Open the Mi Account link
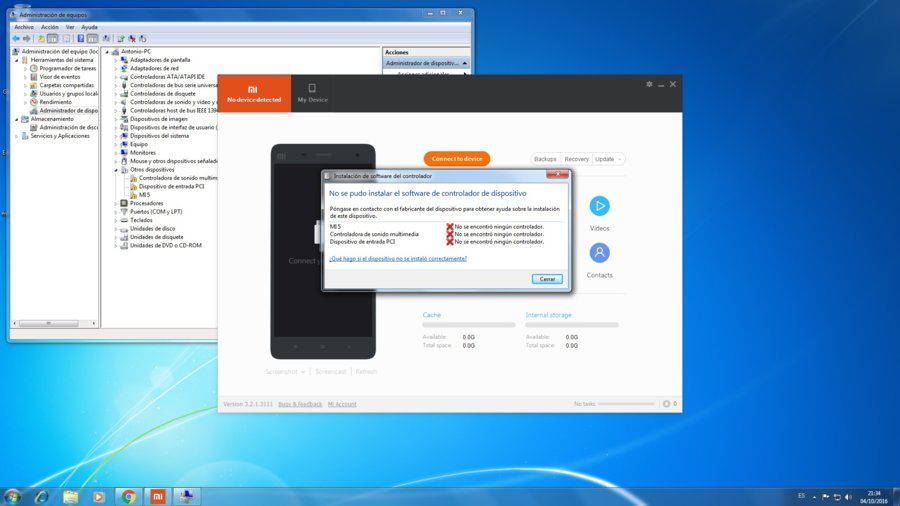The image size is (900, 506). 342,404
